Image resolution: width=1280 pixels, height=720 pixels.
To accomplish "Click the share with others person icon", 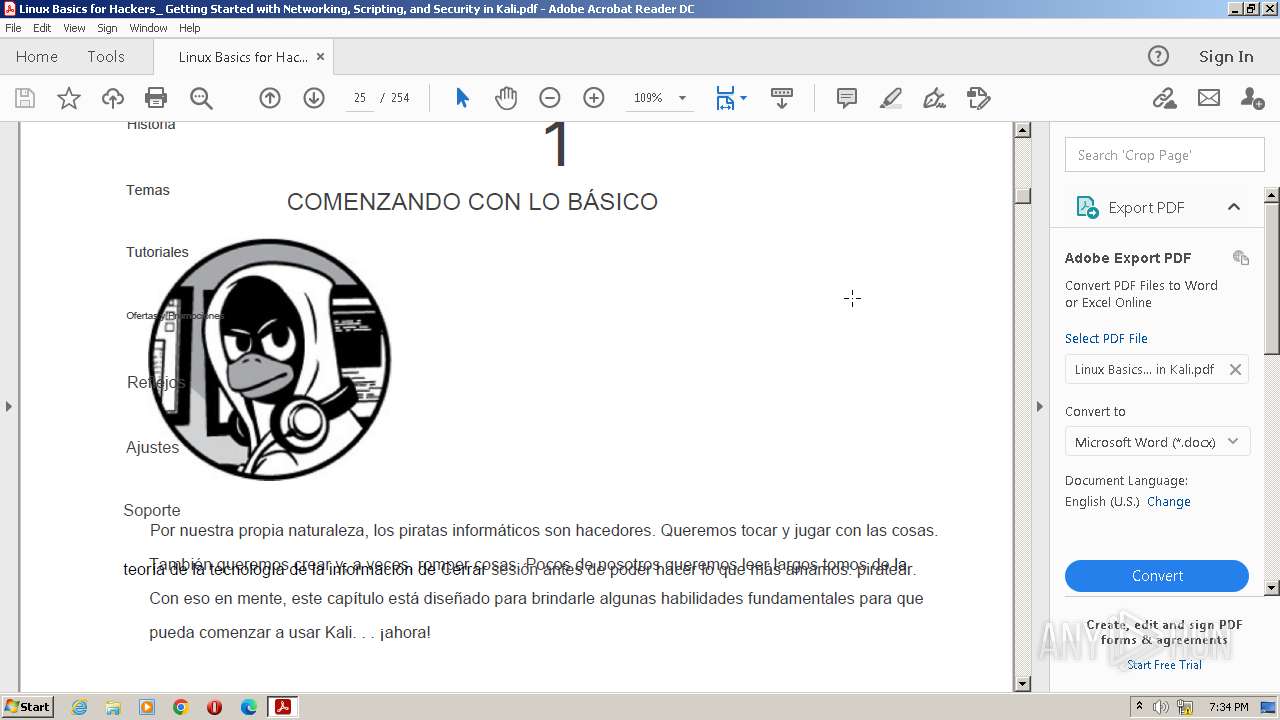I will point(1252,98).
